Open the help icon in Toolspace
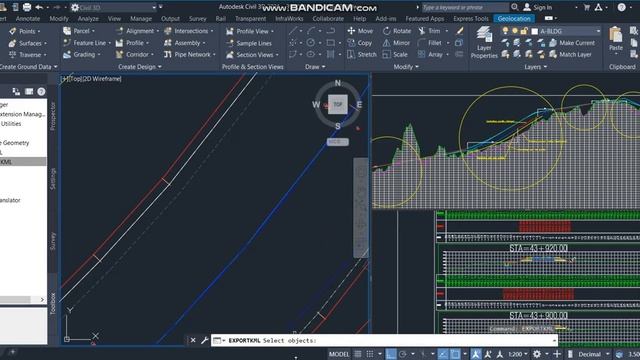Viewport: 640px width, 360px height. 41,91
